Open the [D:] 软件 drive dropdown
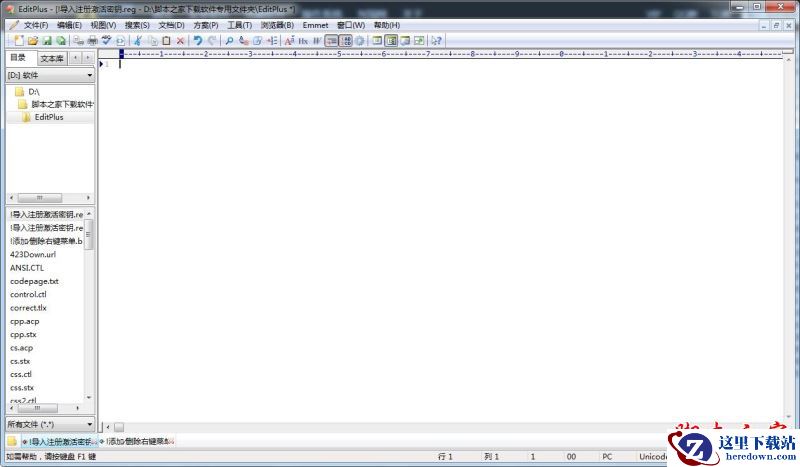Viewport: 800px width, 467px height. click(51, 75)
